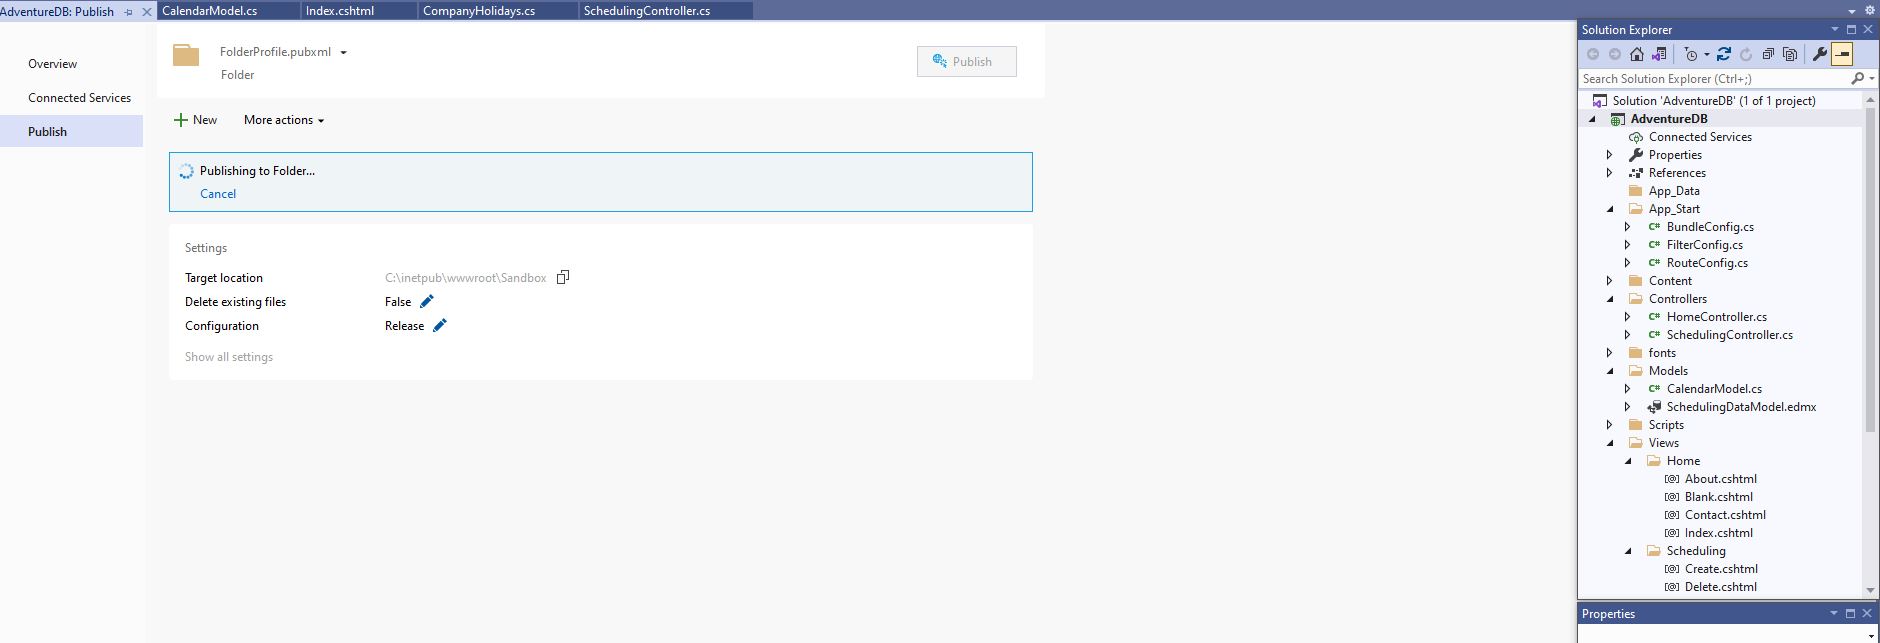Open Solution Explorer window position dropdown
Screen dimensions: 1880x643
point(1834,29)
